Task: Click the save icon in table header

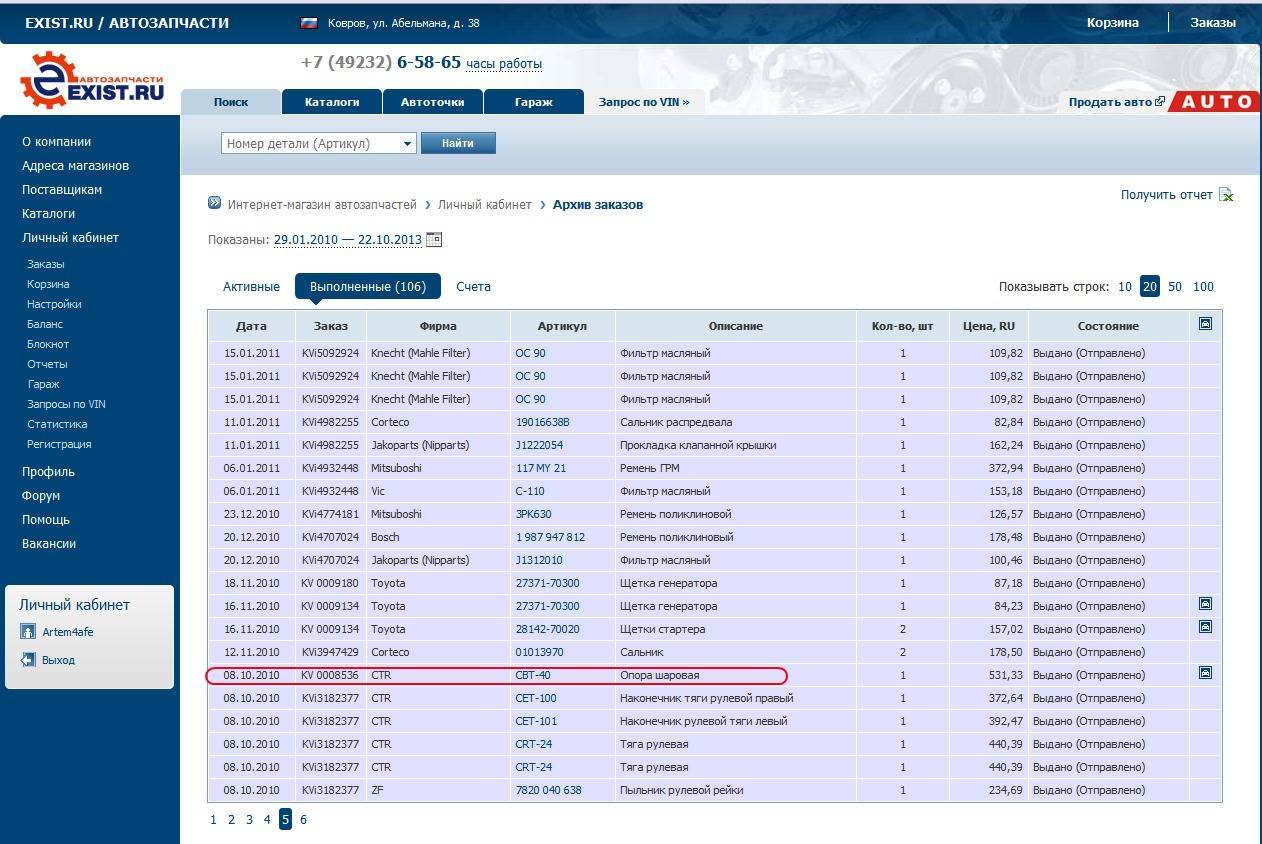Action: tap(1205, 324)
